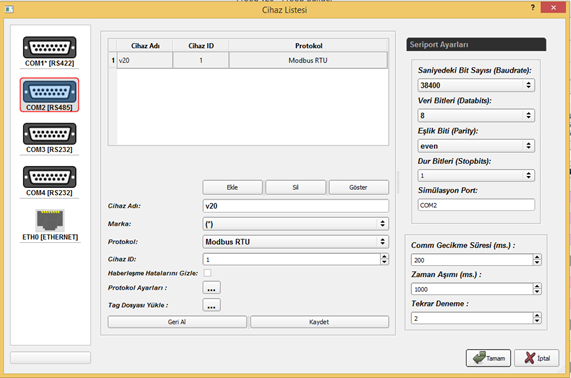Select the Modbus RTU cell in table

(308, 60)
